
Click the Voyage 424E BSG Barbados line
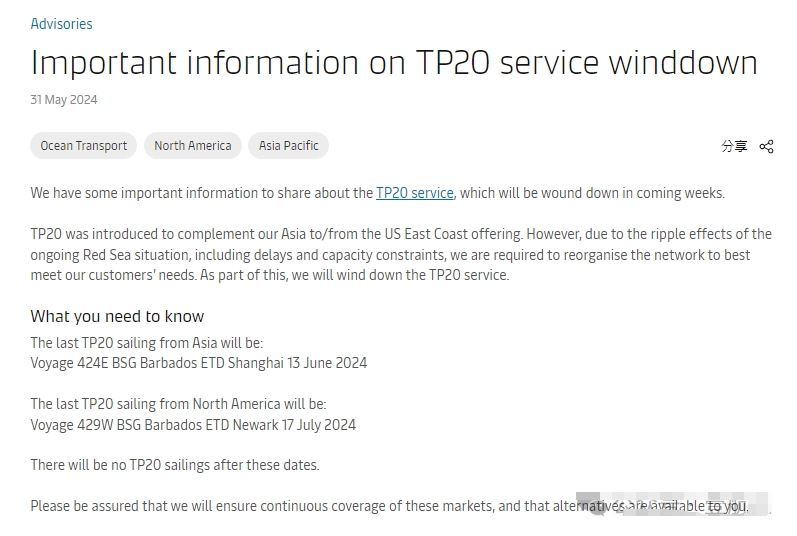pyautogui.click(x=198, y=363)
